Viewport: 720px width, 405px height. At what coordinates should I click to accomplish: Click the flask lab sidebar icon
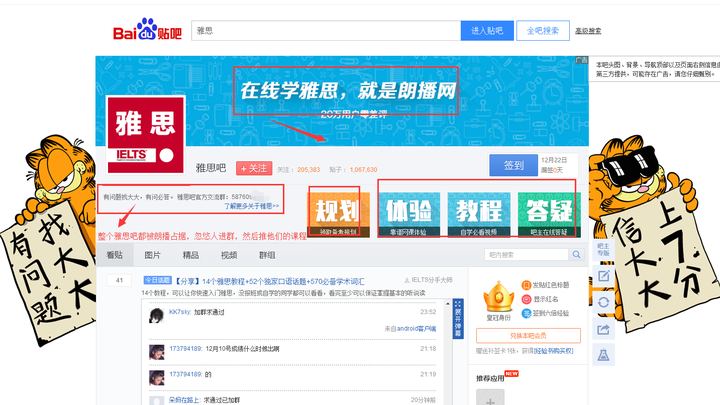603,354
